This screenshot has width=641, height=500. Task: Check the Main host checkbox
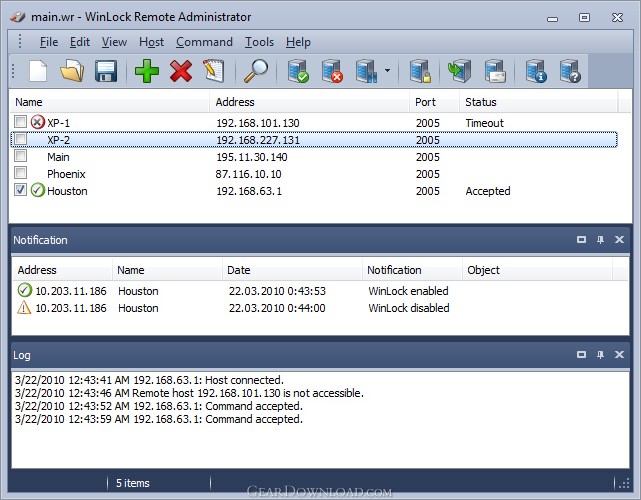pos(20,156)
